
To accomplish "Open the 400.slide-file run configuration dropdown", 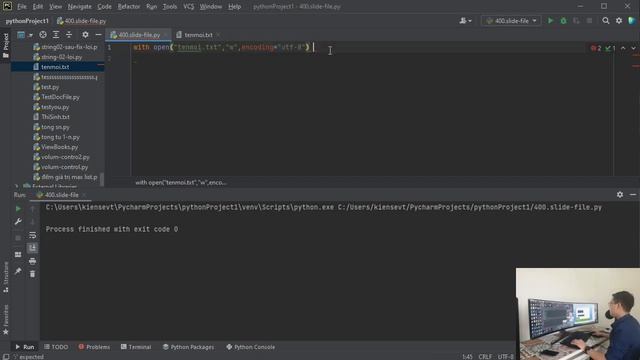I will (511, 20).
